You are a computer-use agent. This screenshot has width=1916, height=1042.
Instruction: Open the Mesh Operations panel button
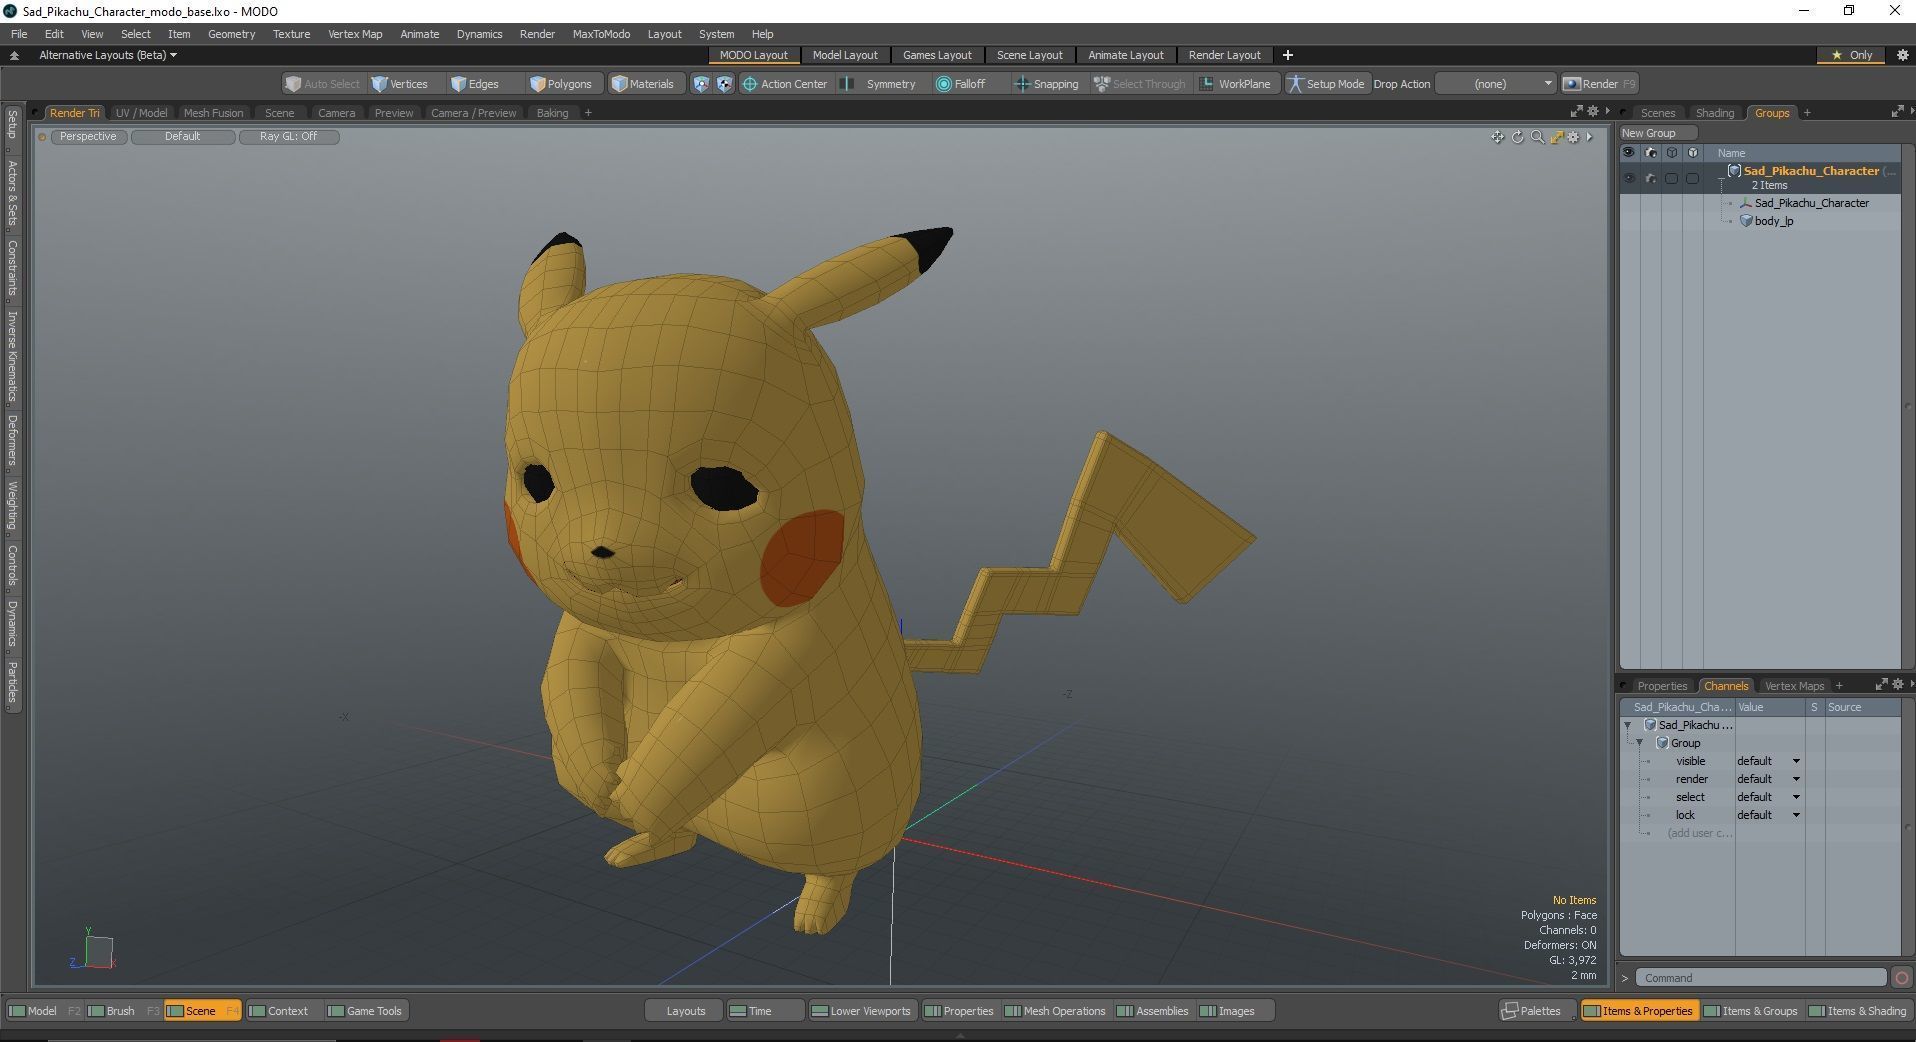click(1055, 1011)
